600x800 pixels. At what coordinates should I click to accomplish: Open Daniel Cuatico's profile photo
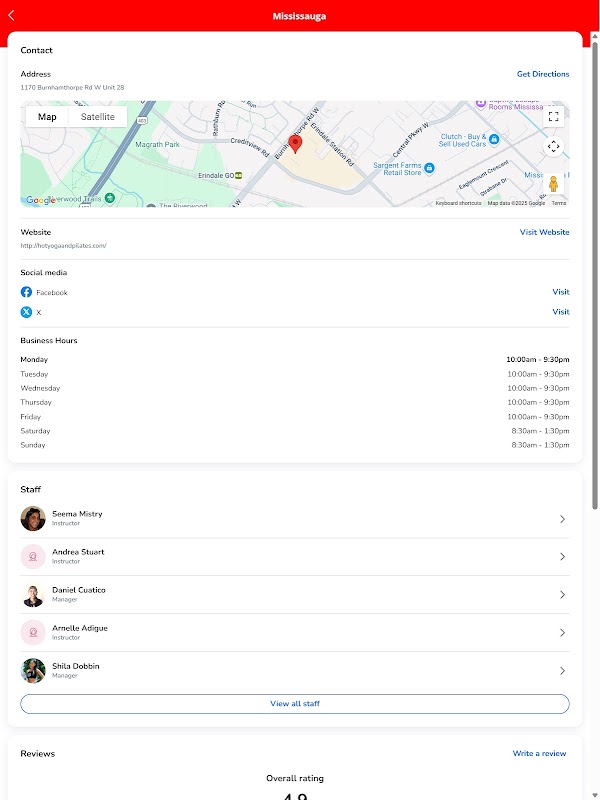[x=33, y=595]
